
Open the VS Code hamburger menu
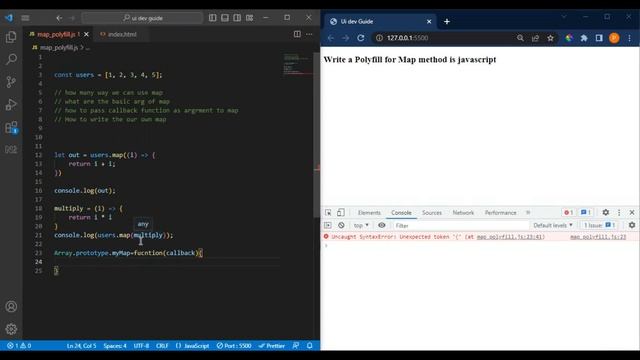click(x=25, y=18)
